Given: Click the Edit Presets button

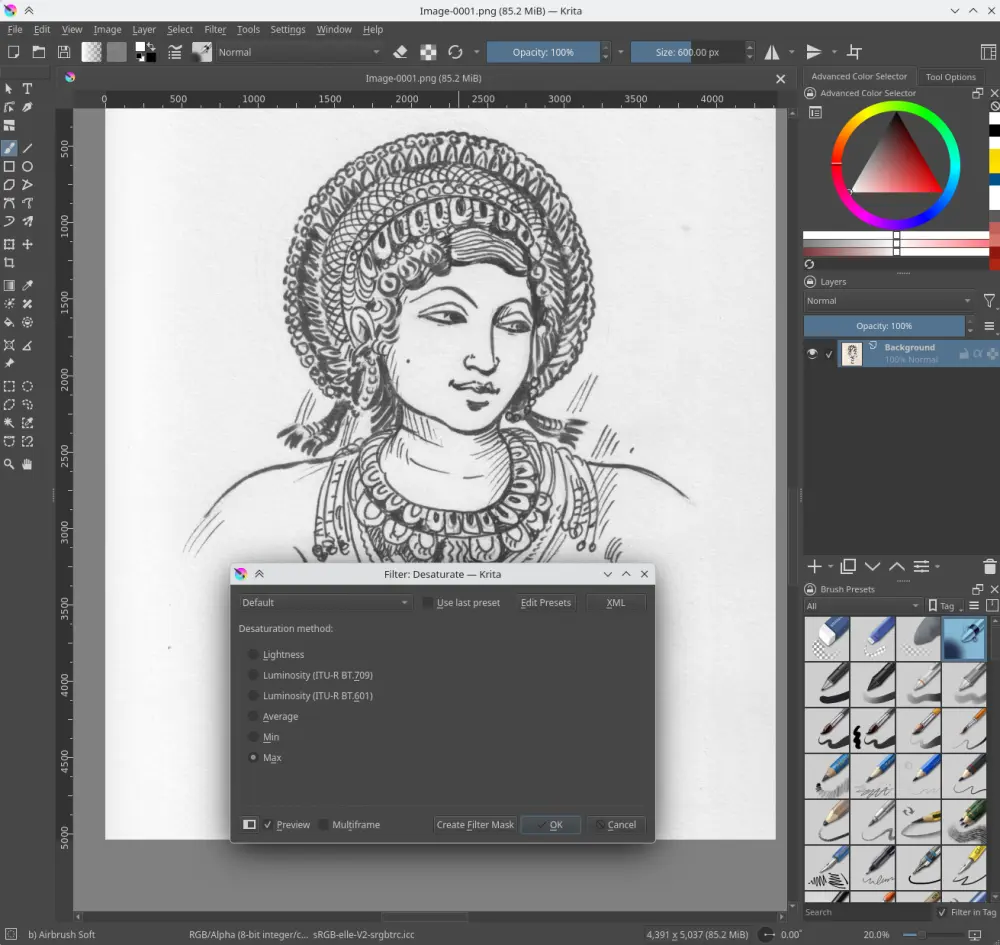Looking at the screenshot, I should click(x=545, y=603).
